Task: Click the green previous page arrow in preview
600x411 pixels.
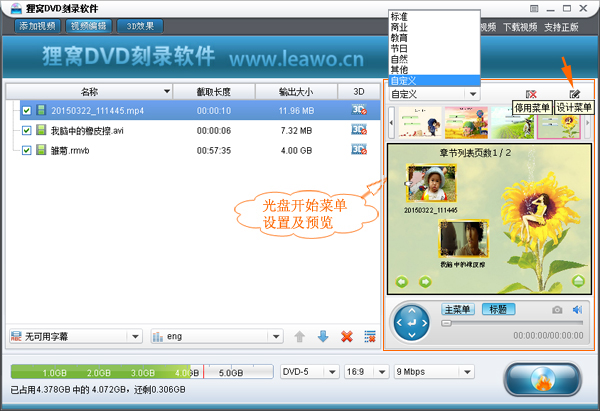Action: pos(402,282)
